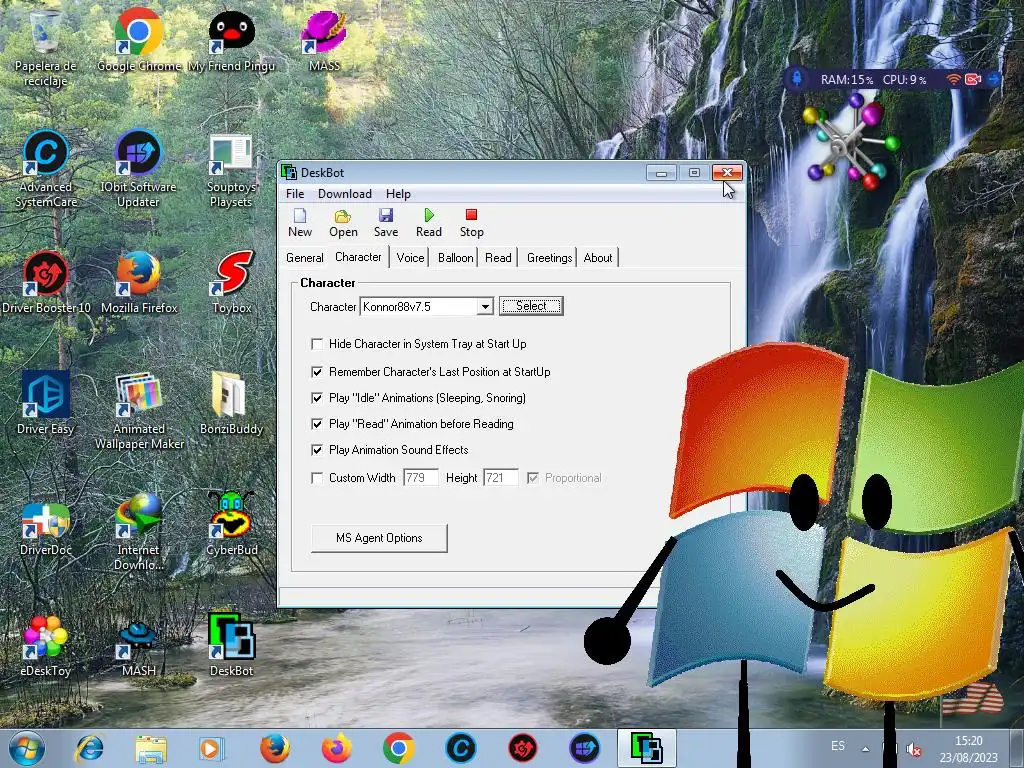The width and height of the screenshot is (1024, 768).
Task: Select the Driver Easy desktop icon
Action: (45, 403)
